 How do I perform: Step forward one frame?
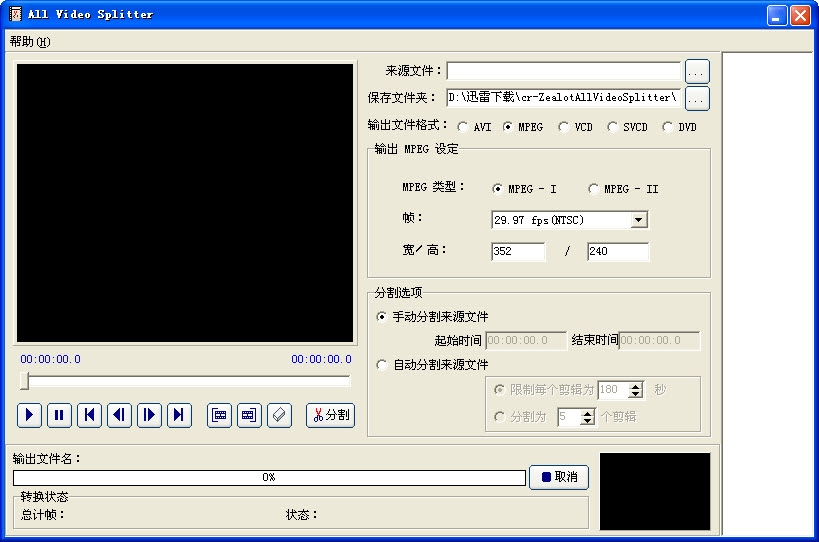click(149, 415)
